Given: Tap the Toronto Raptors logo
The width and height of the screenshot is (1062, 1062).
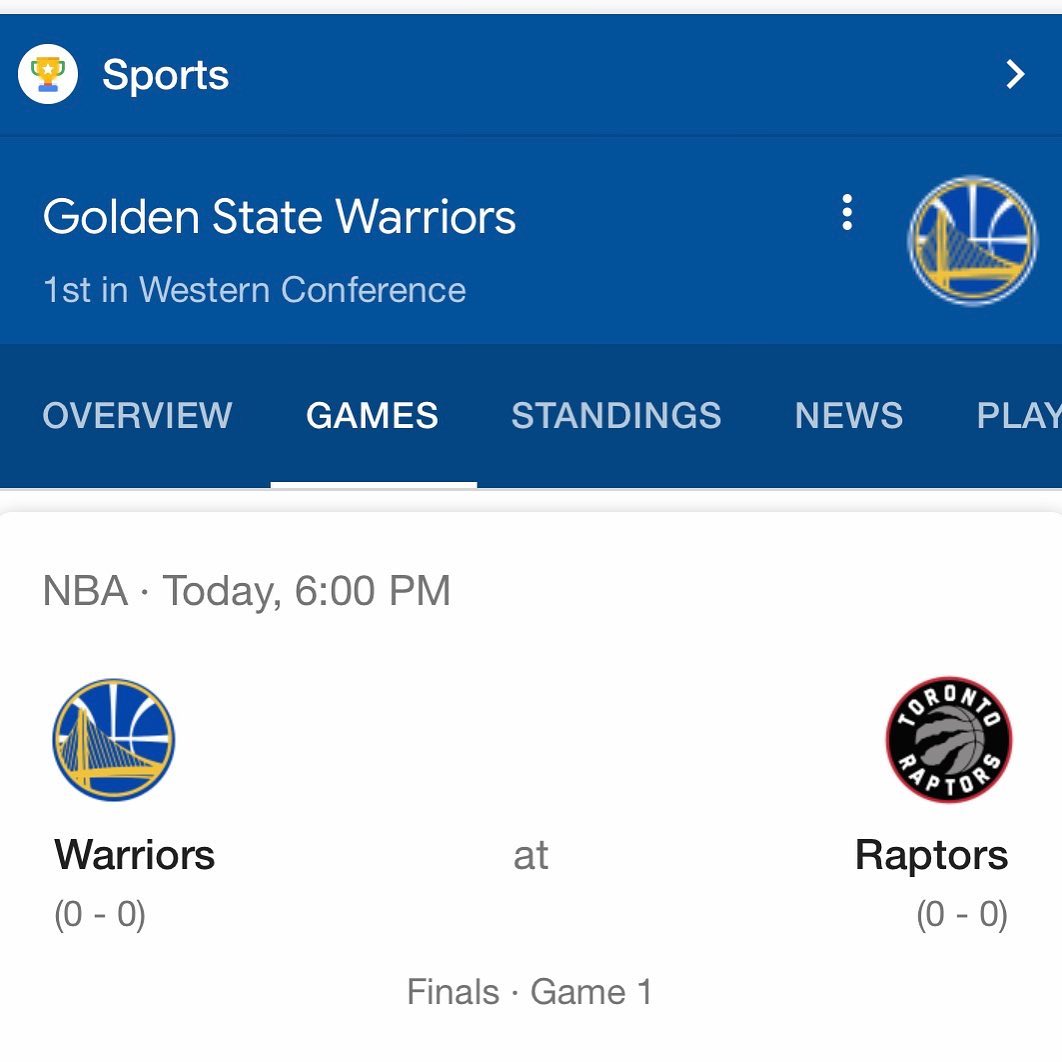Looking at the screenshot, I should (x=948, y=740).
